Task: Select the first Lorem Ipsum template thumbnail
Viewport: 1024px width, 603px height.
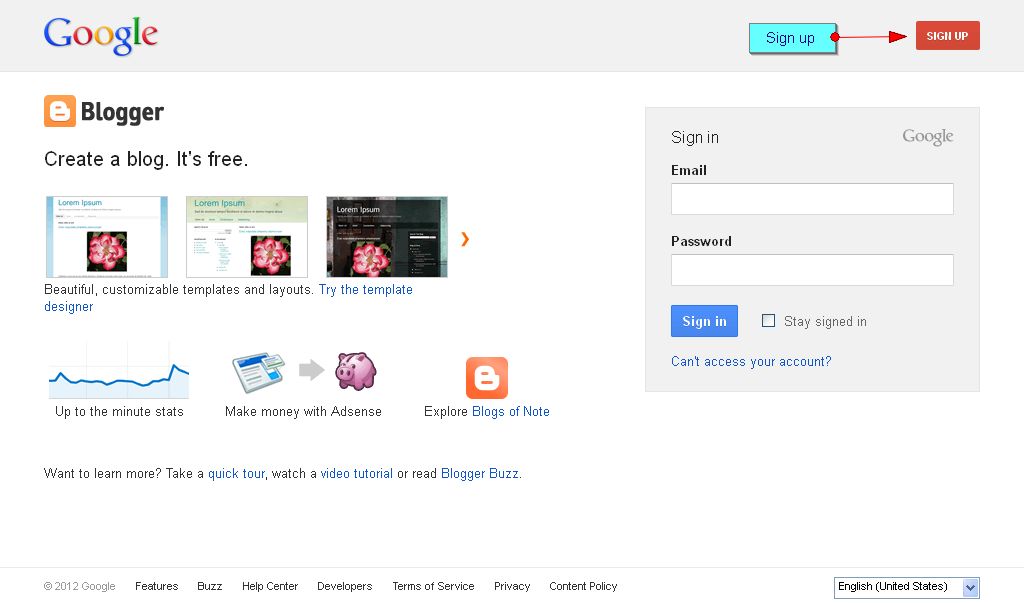Action: (106, 237)
